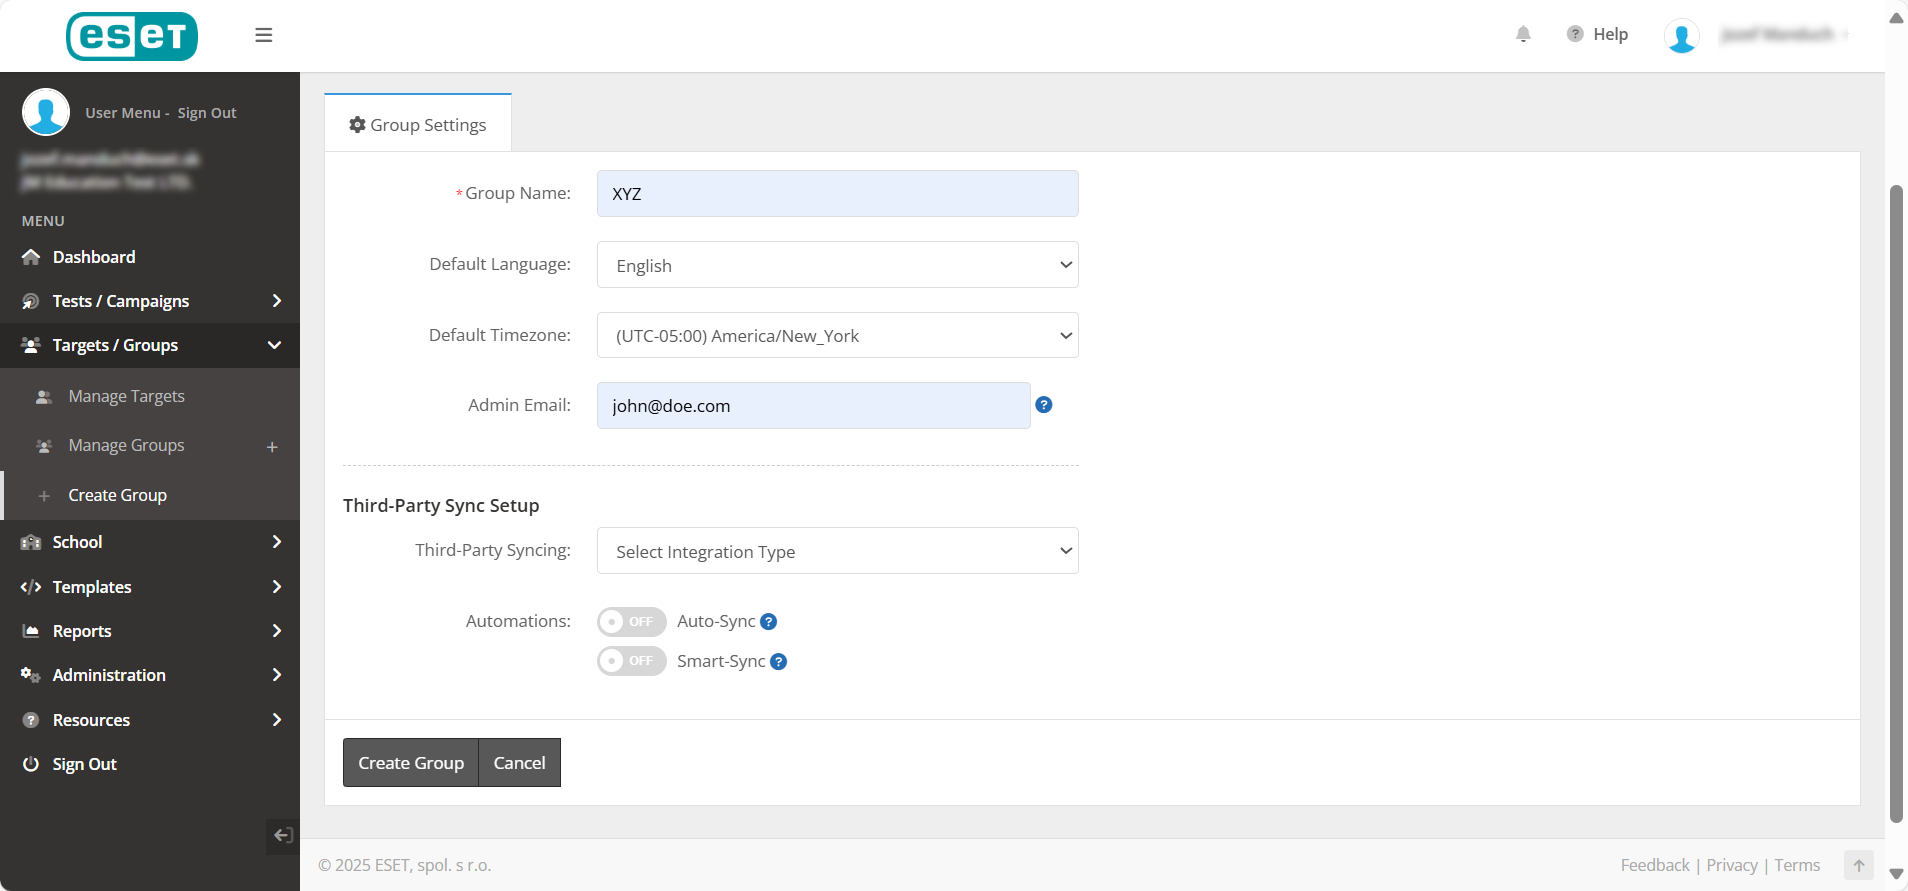Click the back-to-top arrow icon
Screen dimensions: 1908x891
coord(1859,865)
